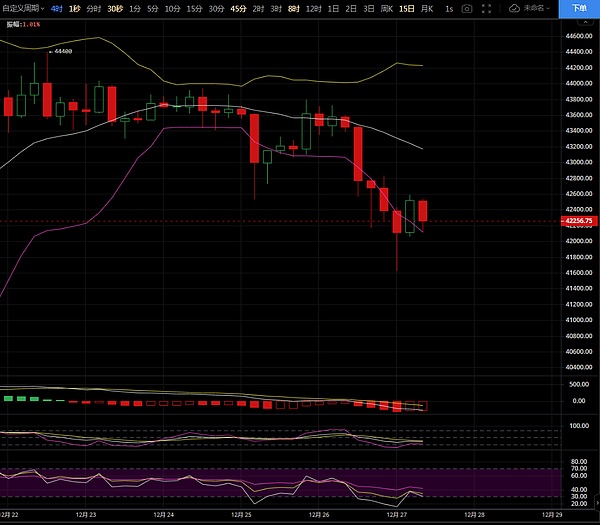Click the 12月 25 date on time axis
This screenshot has width=600, height=525.
pyautogui.click(x=240, y=514)
